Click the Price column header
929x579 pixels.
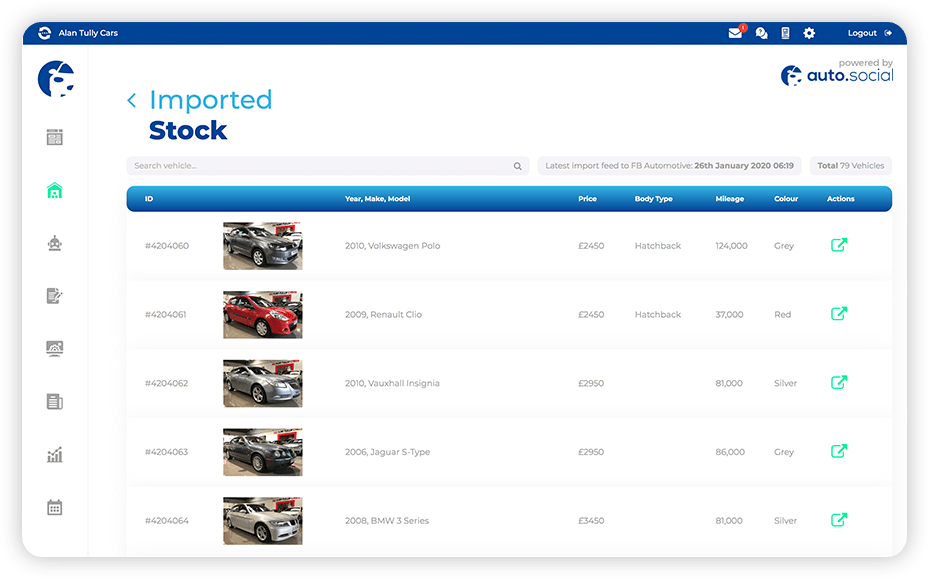[587, 199]
